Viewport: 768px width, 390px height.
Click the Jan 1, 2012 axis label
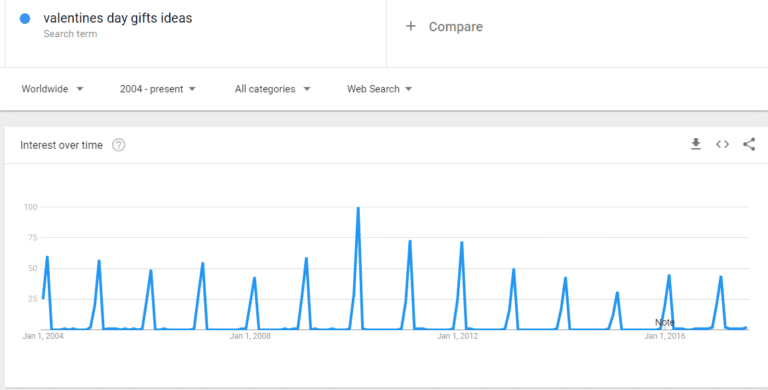(x=457, y=336)
